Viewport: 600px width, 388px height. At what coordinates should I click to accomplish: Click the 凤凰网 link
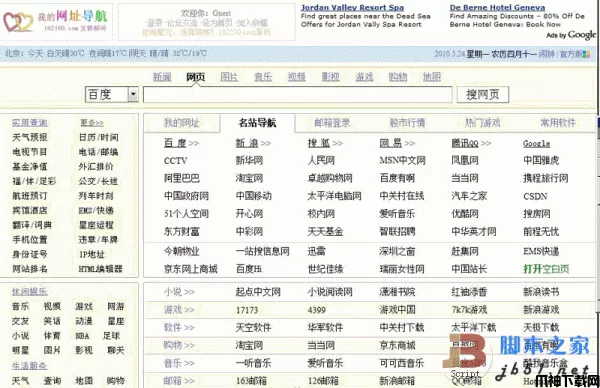click(x=465, y=160)
